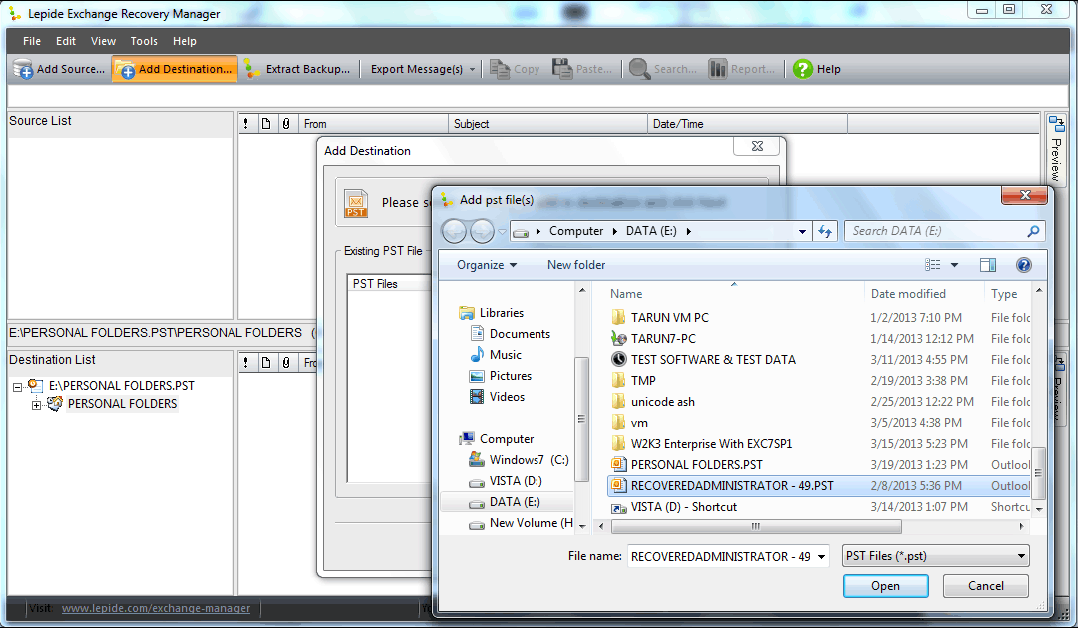This screenshot has width=1078, height=628.
Task: Open the View menu
Action: (103, 41)
